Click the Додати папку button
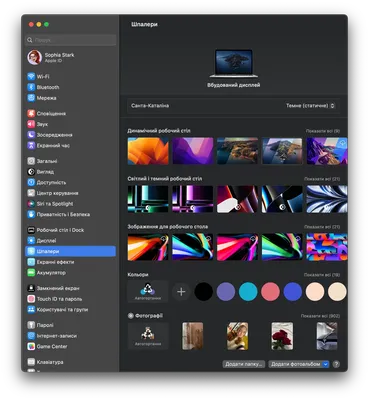 (x=244, y=364)
